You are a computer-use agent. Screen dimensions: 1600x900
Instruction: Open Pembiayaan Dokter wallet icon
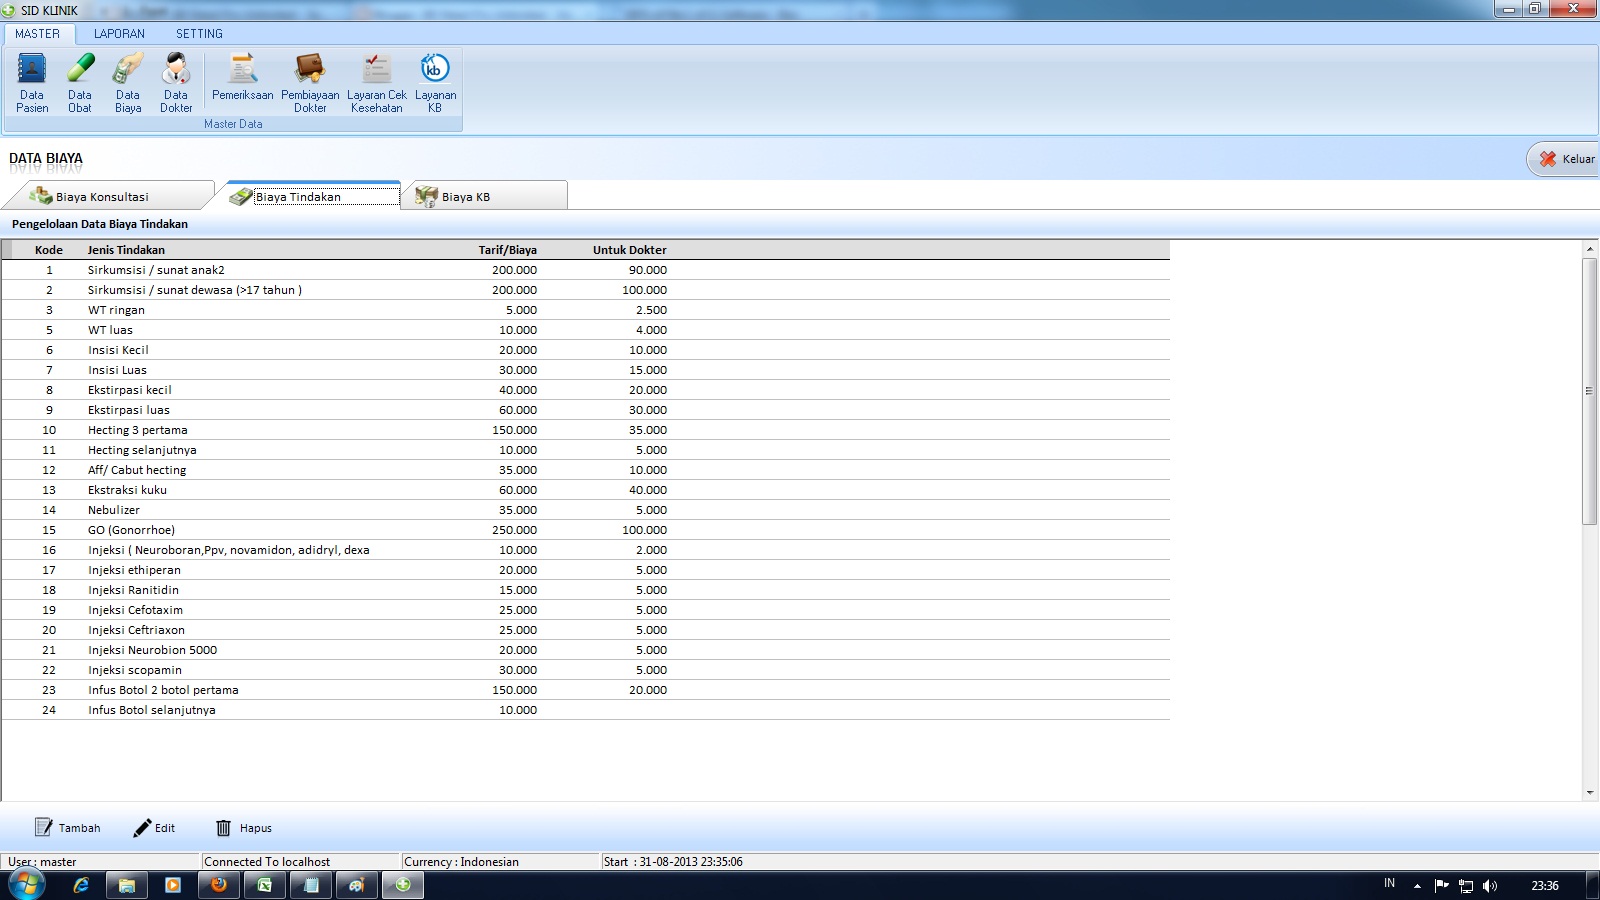(310, 82)
